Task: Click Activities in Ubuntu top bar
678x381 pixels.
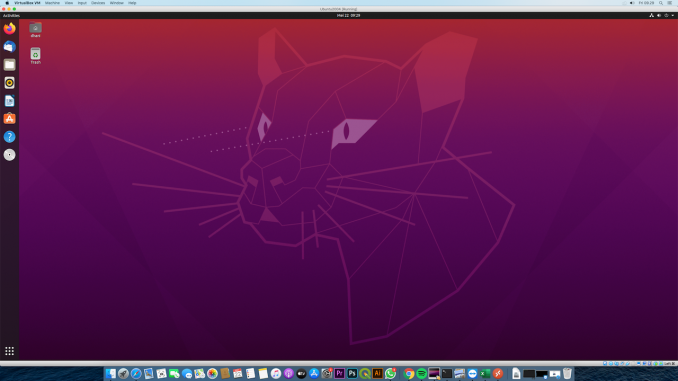Action: tap(11, 16)
